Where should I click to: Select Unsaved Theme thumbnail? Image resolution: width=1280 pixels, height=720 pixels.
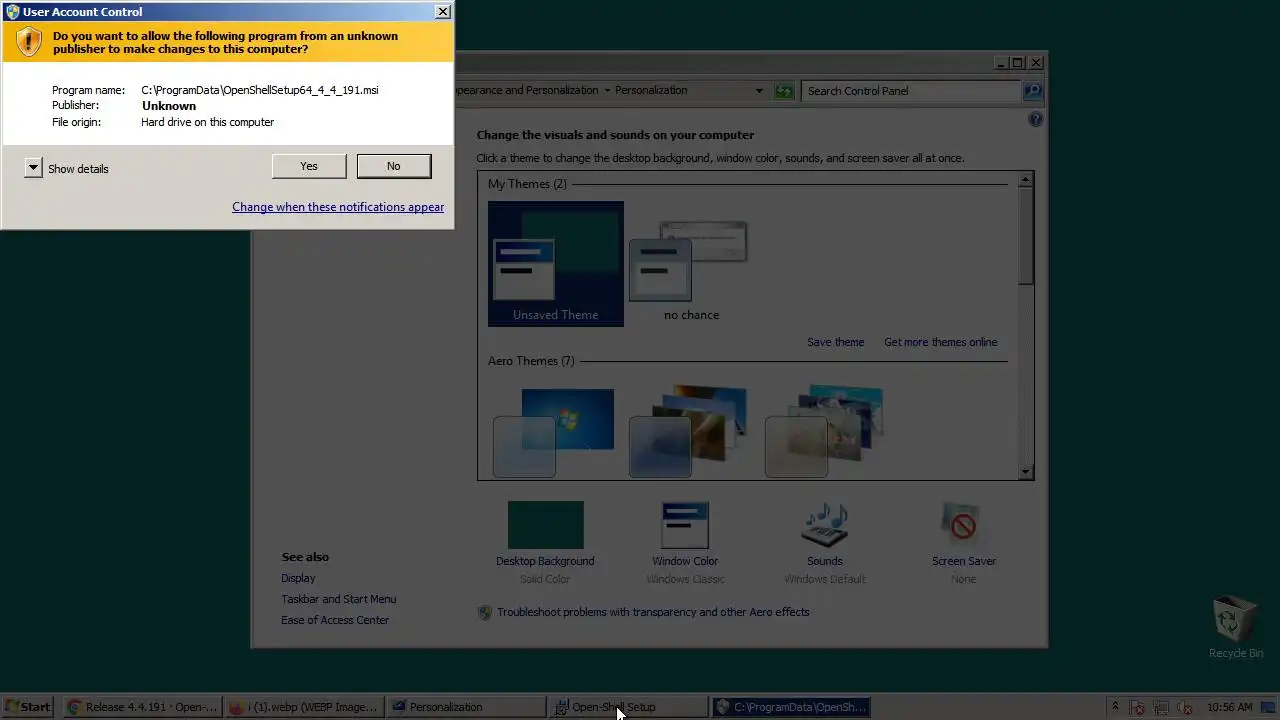[x=556, y=264]
